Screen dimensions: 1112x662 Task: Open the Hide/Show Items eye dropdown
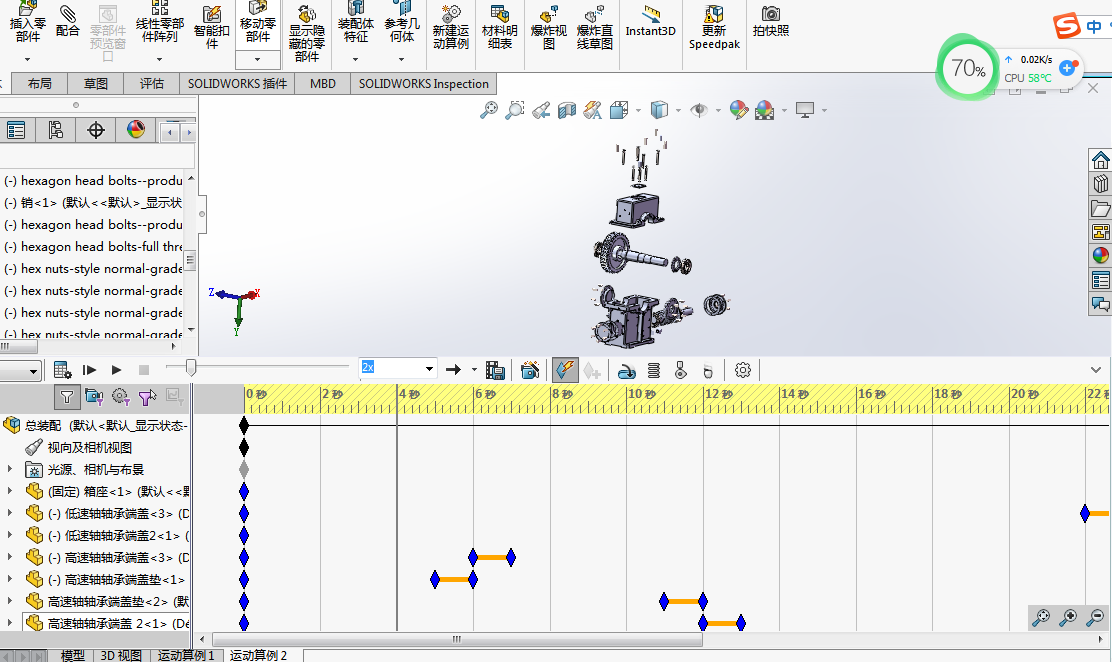pyautogui.click(x=718, y=111)
